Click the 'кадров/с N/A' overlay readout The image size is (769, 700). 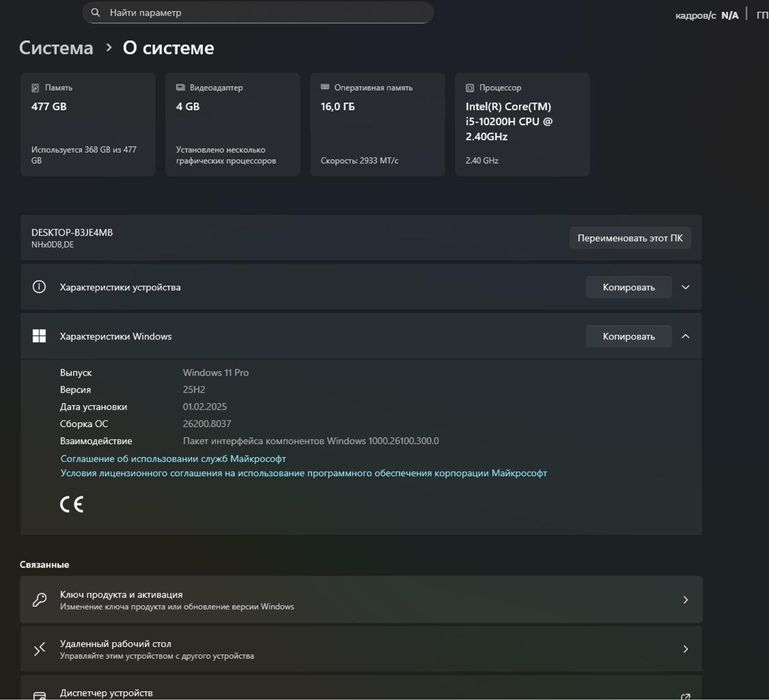click(707, 16)
